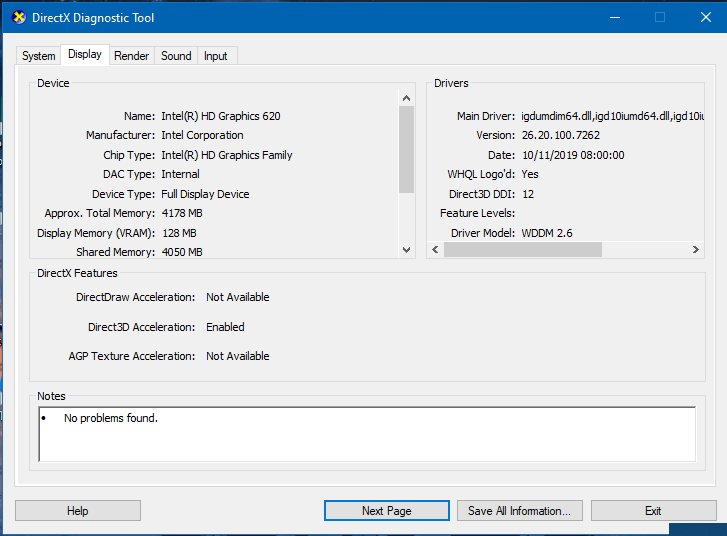Click the Device panel vertical scrollbar thumb
727x536 pixels.
coord(407,149)
